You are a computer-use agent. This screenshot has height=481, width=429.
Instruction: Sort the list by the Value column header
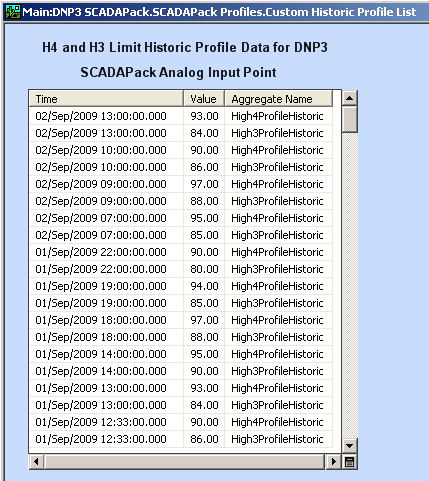[x=204, y=99]
